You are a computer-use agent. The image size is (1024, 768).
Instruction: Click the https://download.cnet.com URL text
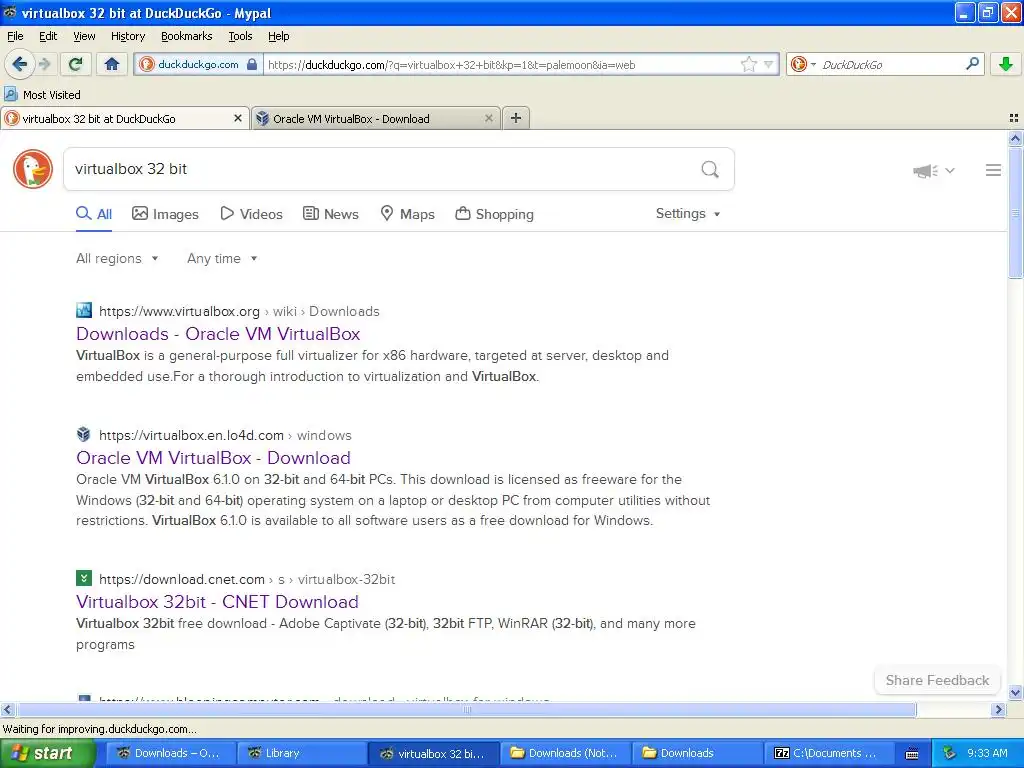pyautogui.click(x=182, y=579)
